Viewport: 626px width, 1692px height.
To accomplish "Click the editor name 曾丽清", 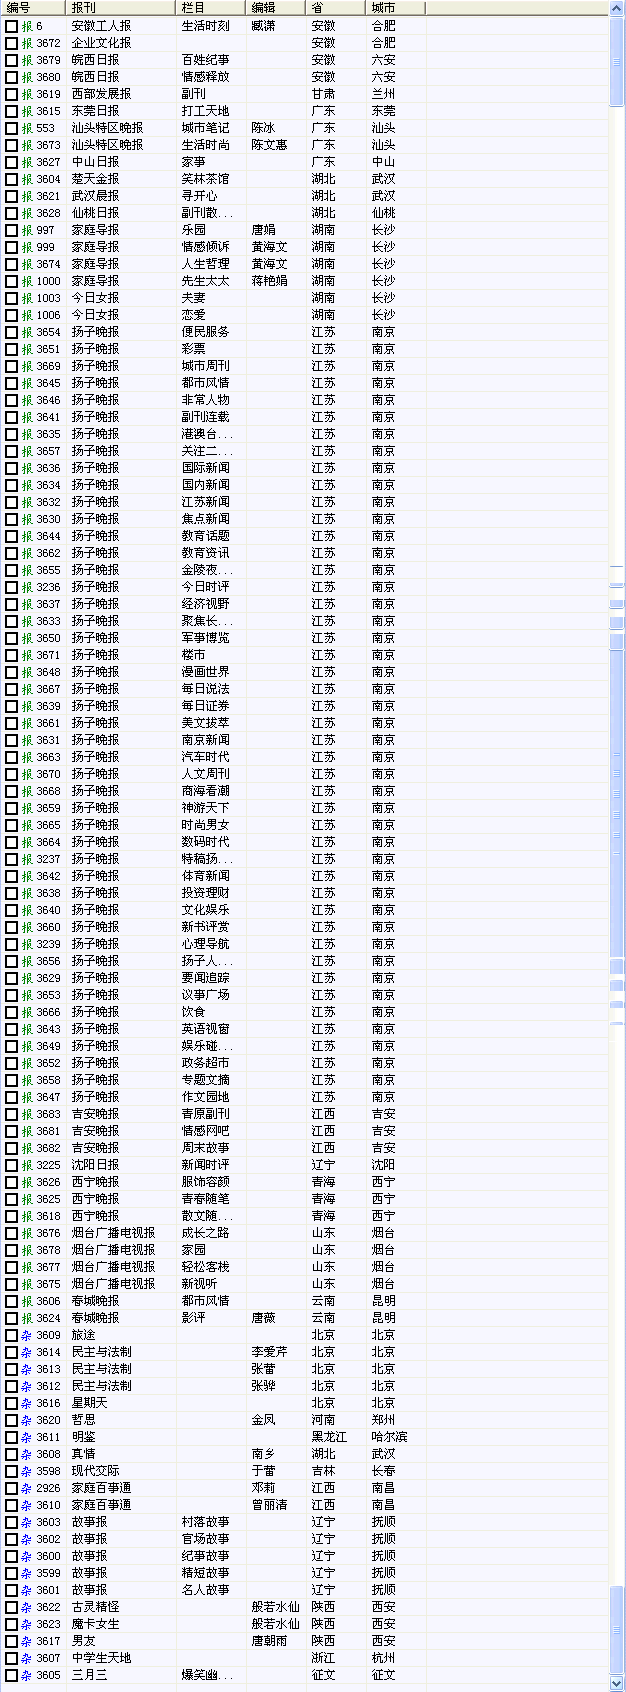I will [269, 1505].
